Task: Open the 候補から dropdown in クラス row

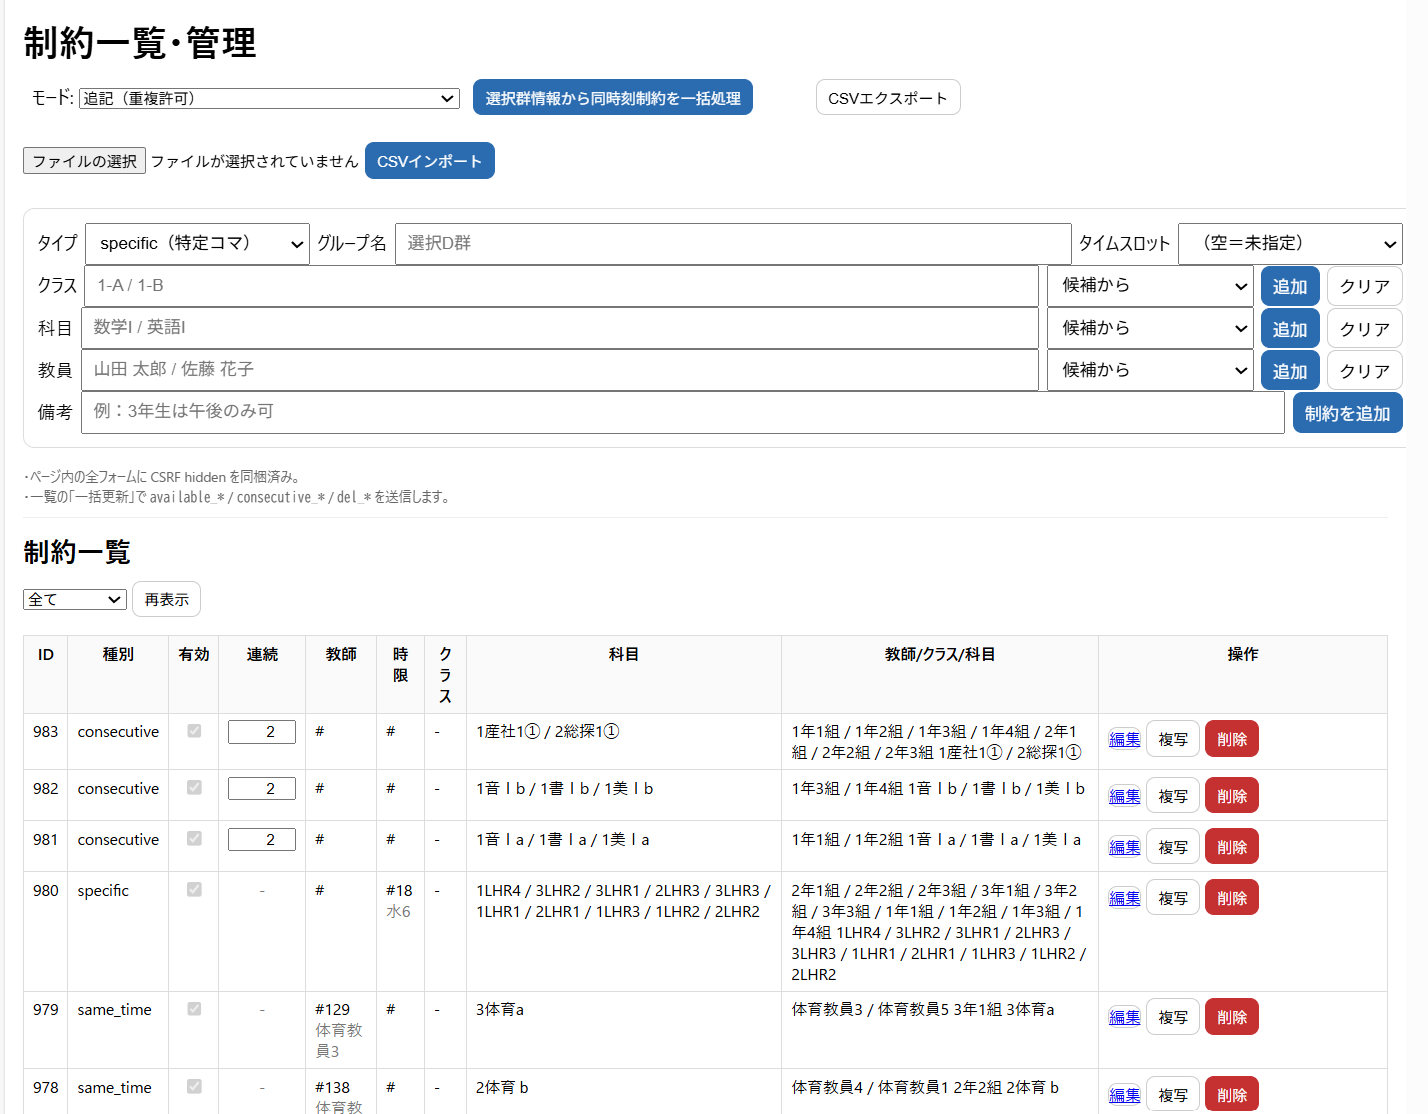Action: (1149, 286)
